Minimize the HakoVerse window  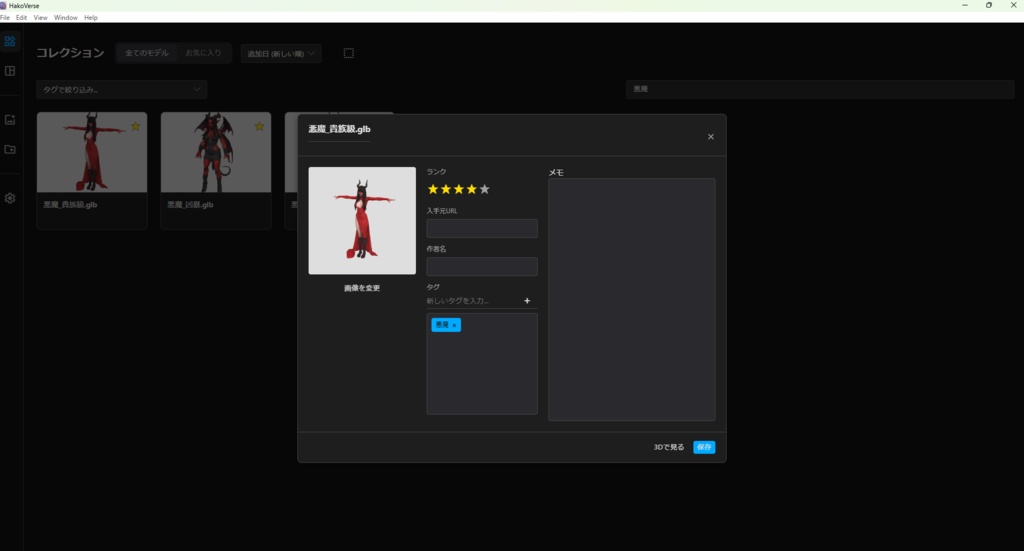(x=965, y=5)
